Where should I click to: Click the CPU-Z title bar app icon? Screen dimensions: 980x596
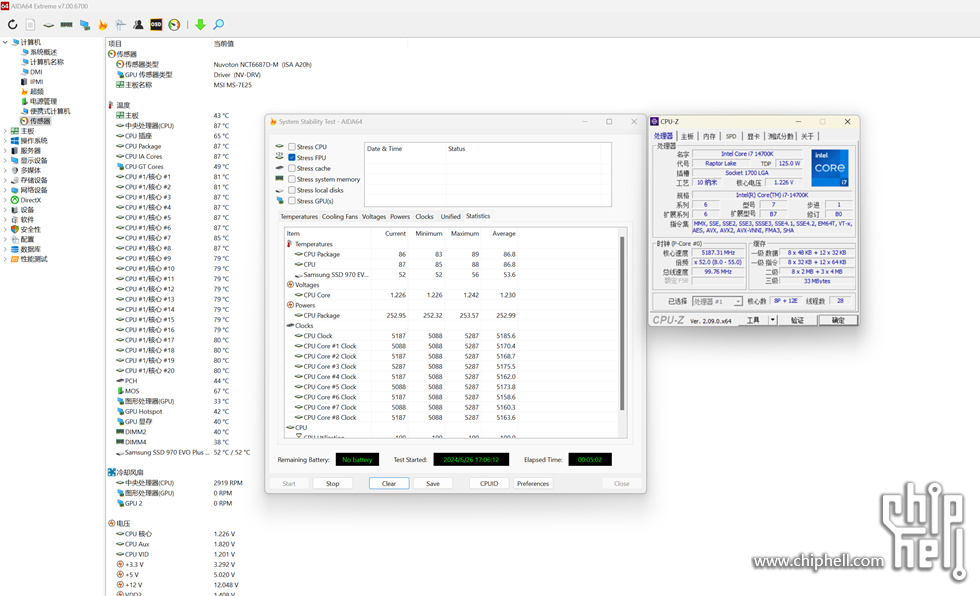pos(654,122)
